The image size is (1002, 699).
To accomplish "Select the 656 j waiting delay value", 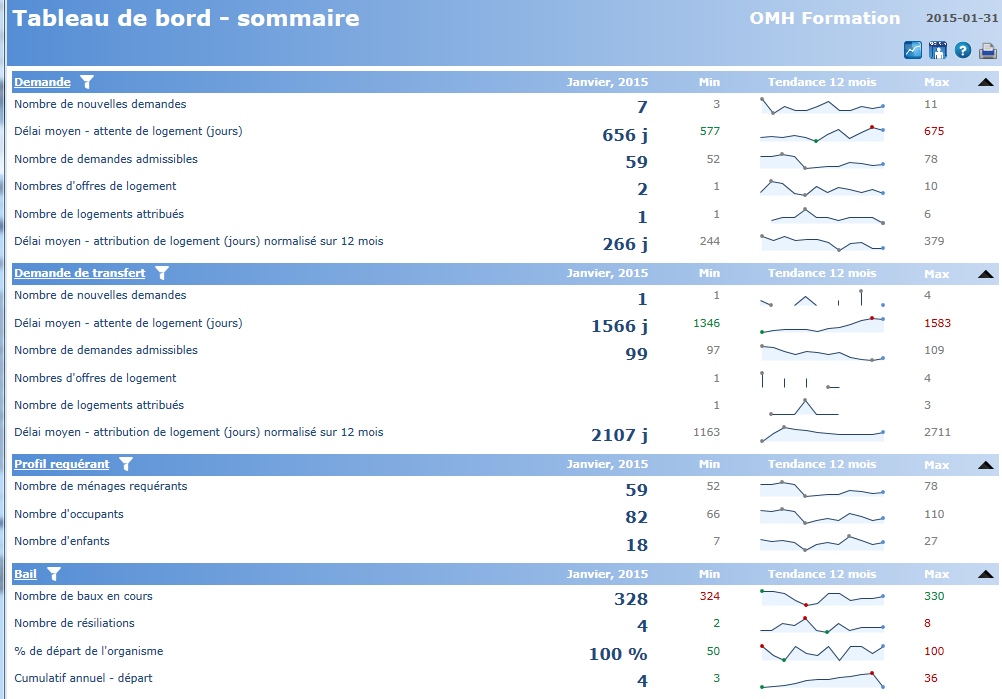I will pos(624,135).
